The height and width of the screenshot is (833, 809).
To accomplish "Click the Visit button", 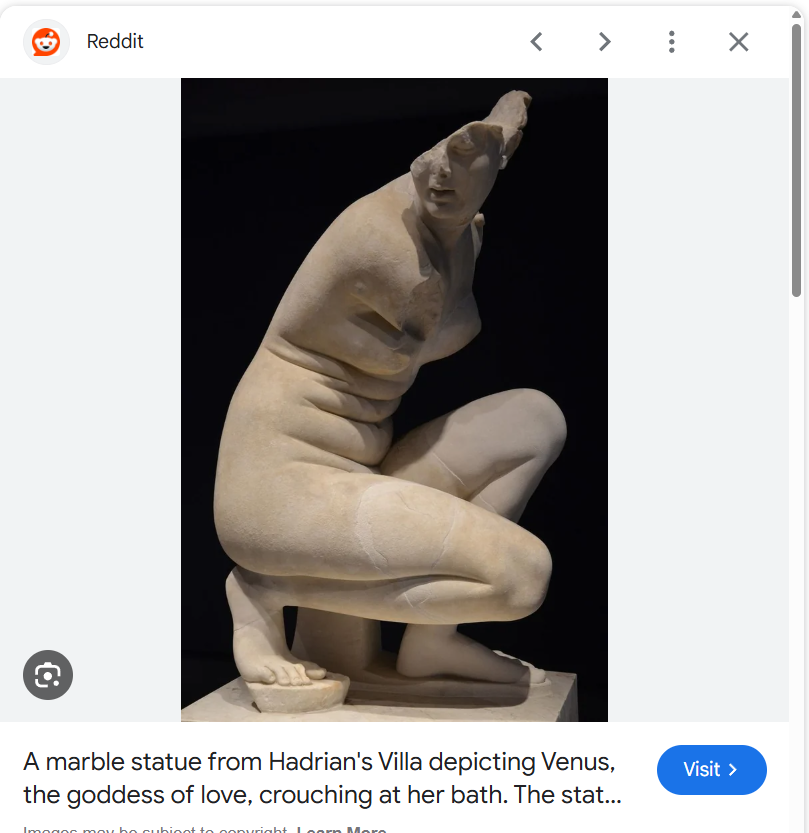I will click(711, 770).
